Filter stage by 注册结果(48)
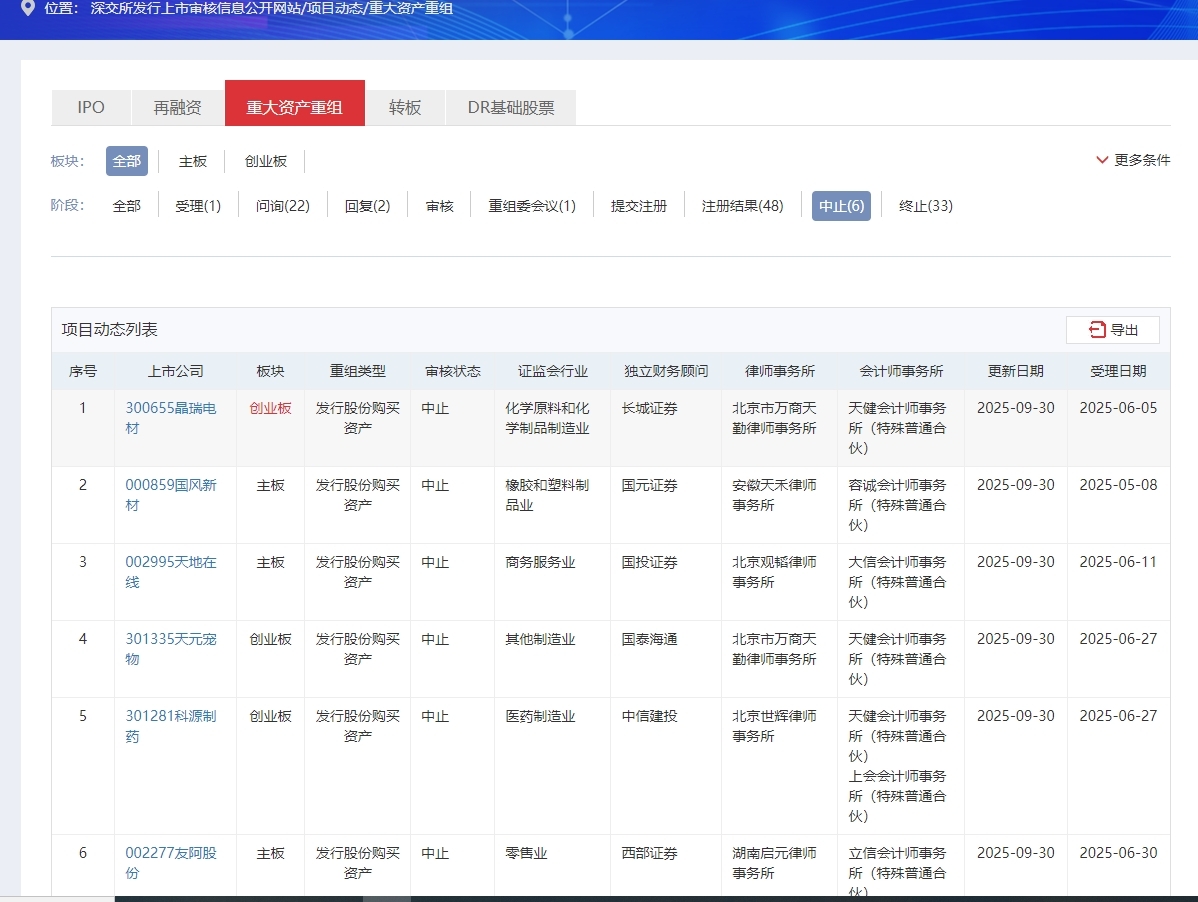Viewport: 1198px width, 902px height. coord(743,206)
